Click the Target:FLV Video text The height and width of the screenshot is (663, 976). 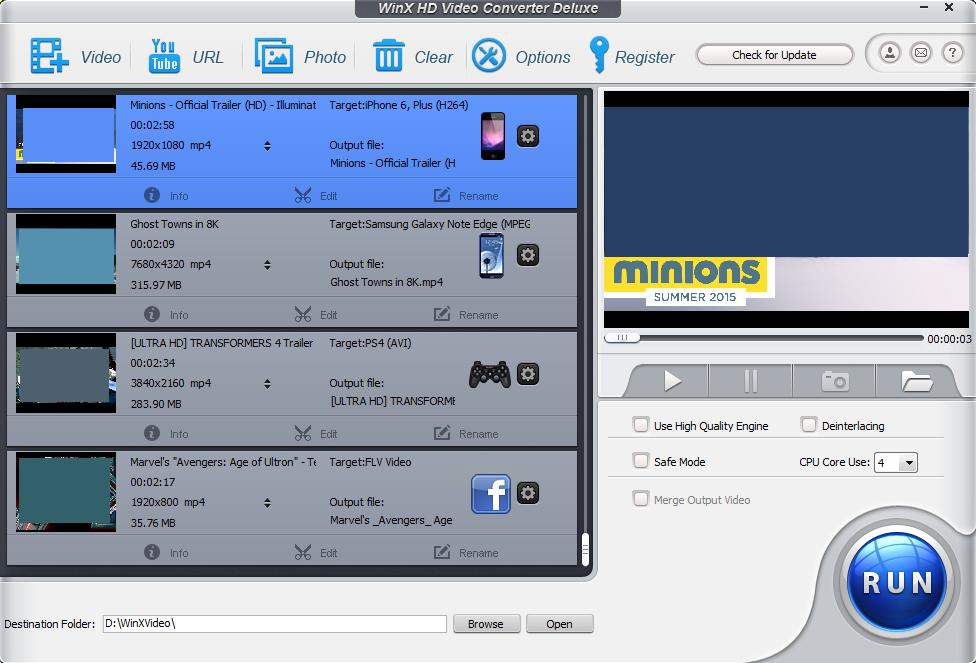click(370, 462)
